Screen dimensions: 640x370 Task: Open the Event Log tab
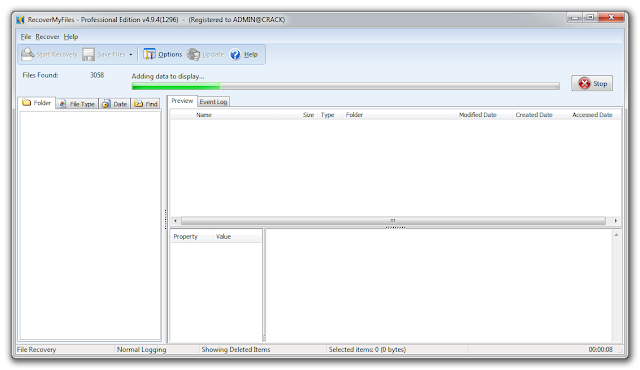coord(213,102)
